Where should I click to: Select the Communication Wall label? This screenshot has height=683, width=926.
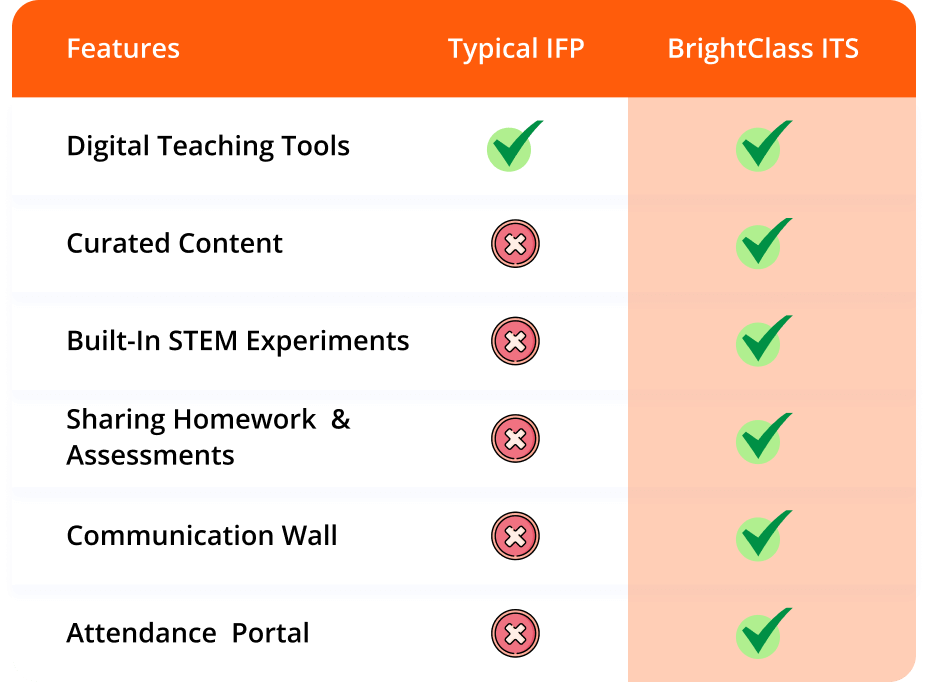pos(201,536)
